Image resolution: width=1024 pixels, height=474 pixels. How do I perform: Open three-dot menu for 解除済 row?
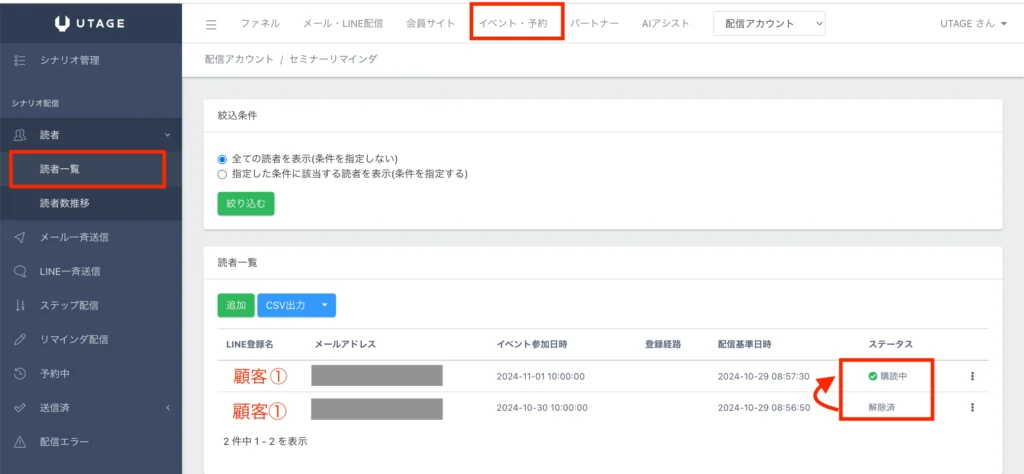(972, 407)
